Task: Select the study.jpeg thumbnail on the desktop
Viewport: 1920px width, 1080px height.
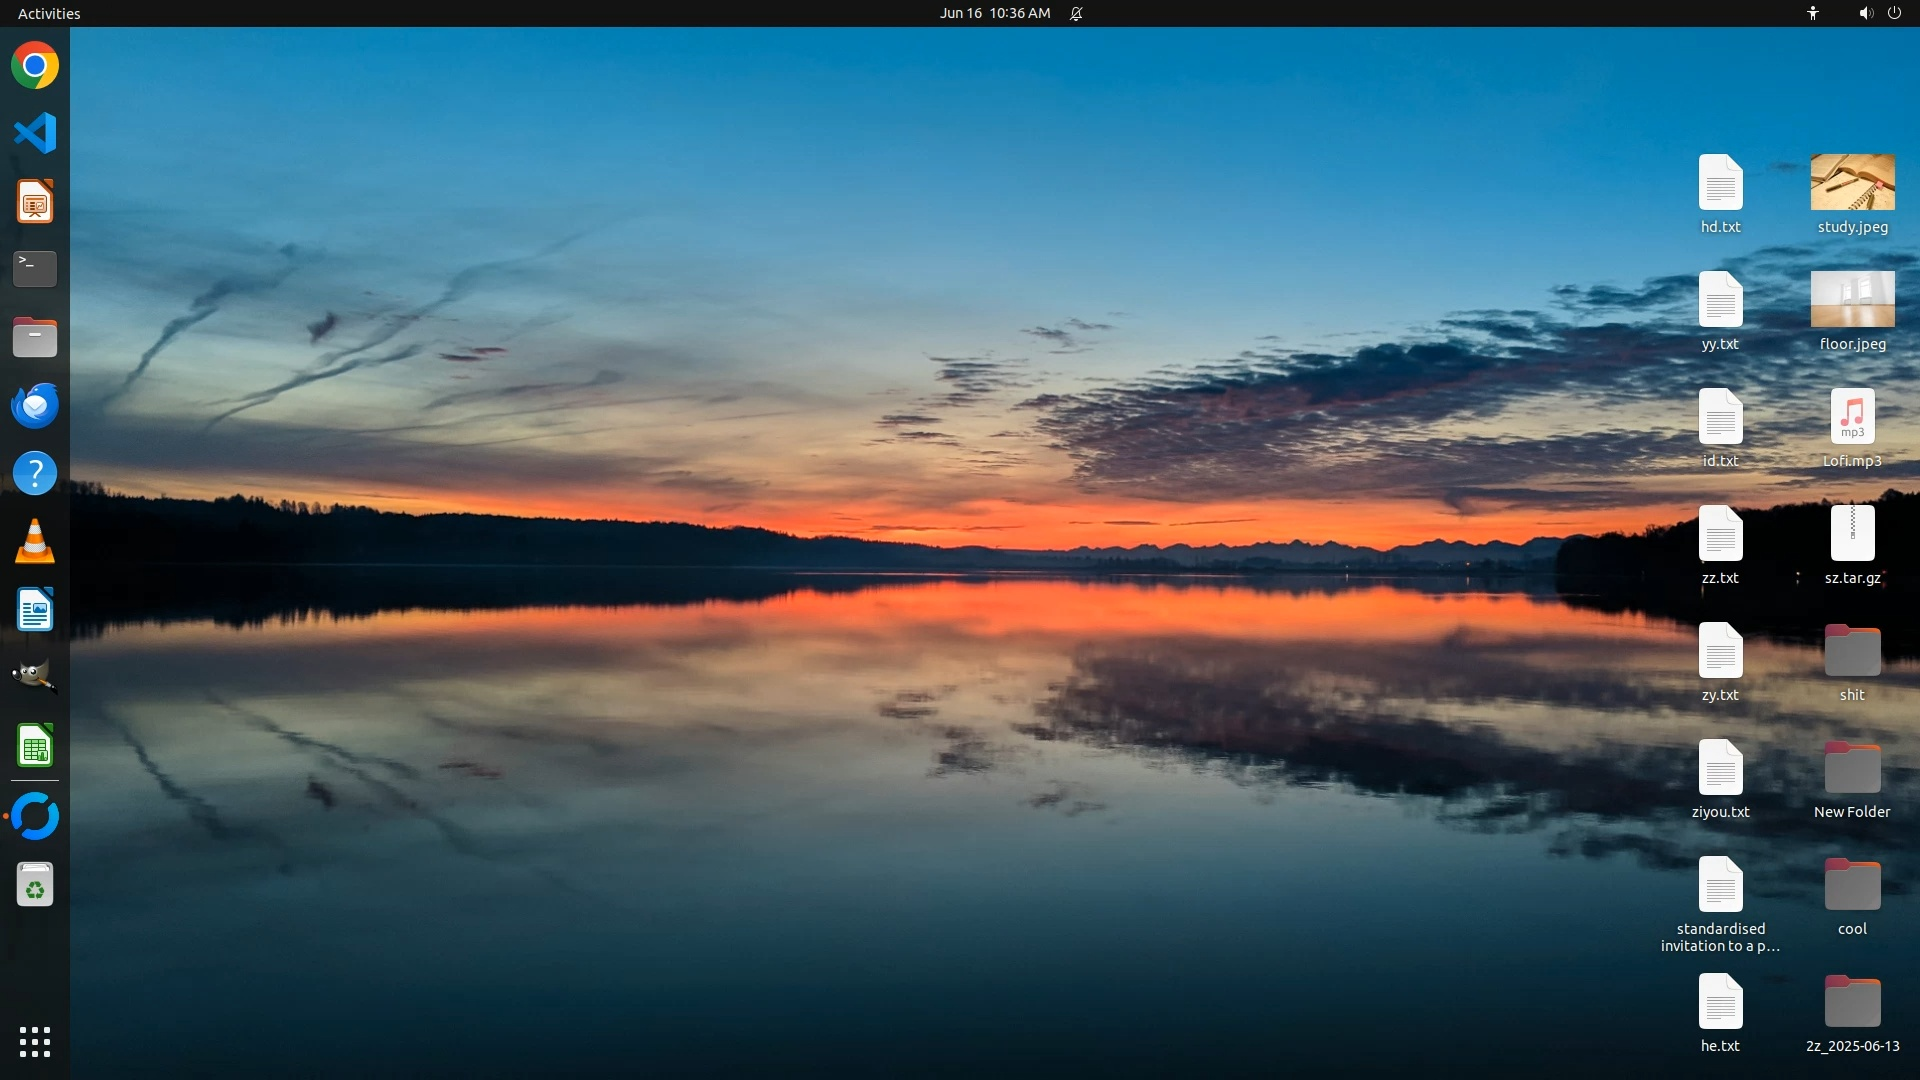Action: [x=1852, y=183]
